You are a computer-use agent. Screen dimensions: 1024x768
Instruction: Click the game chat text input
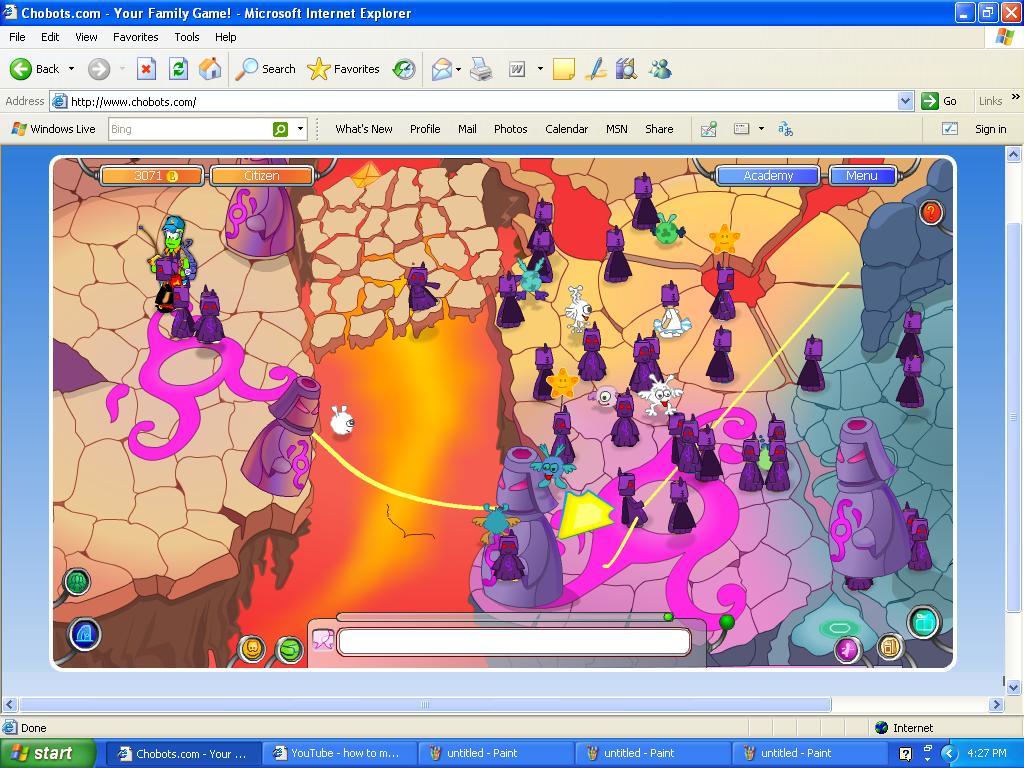(x=514, y=641)
